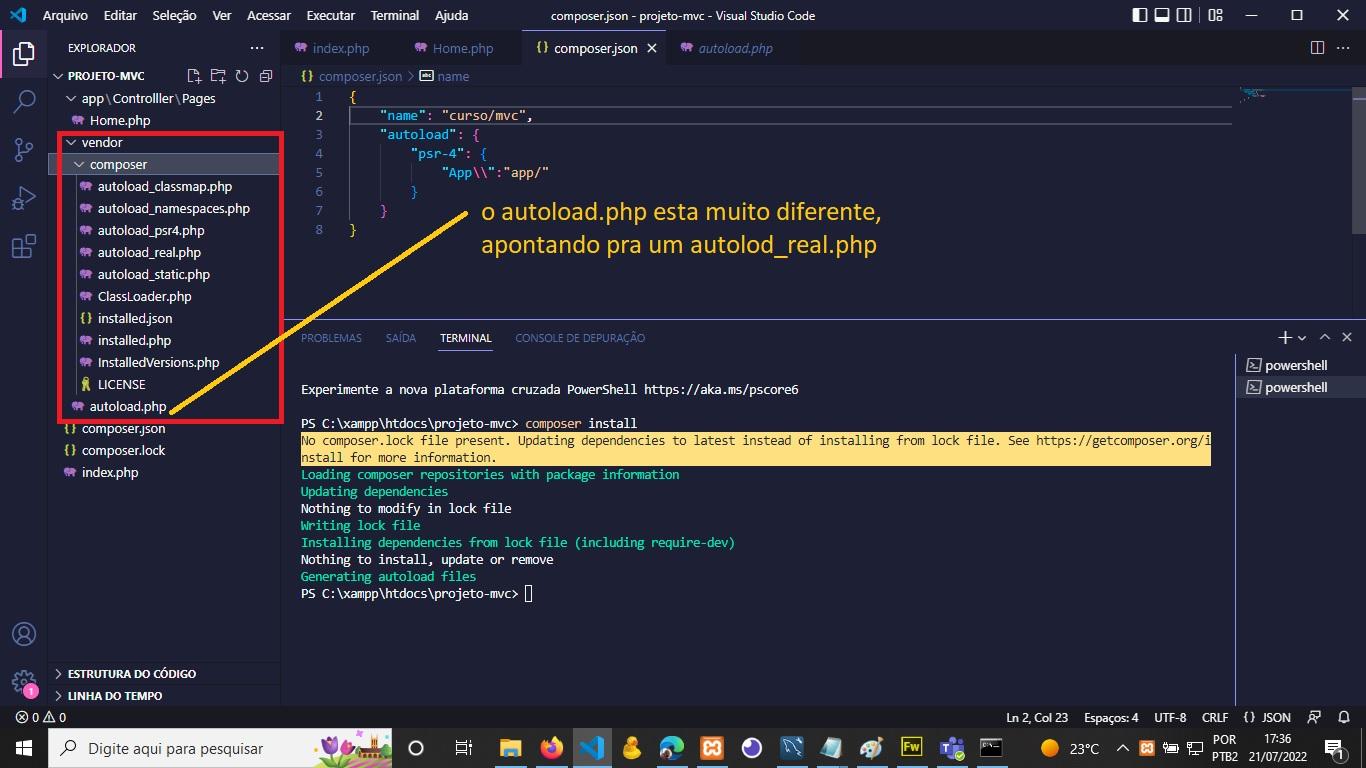
Task: Open ClassLoader.php in explorer
Action: (x=144, y=296)
